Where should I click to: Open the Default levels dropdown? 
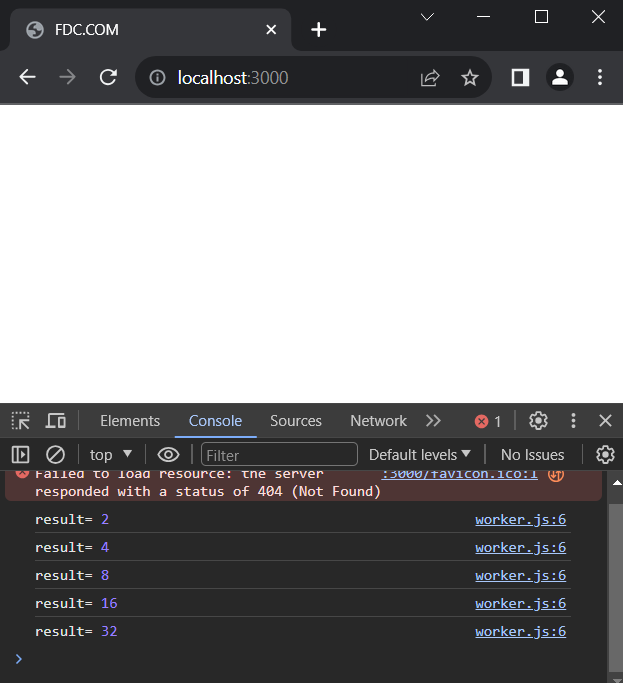pyautogui.click(x=419, y=454)
